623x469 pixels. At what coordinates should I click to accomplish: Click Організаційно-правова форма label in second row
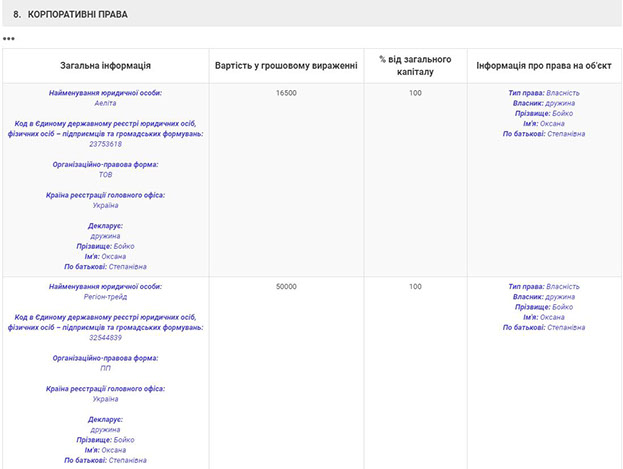tap(105, 358)
